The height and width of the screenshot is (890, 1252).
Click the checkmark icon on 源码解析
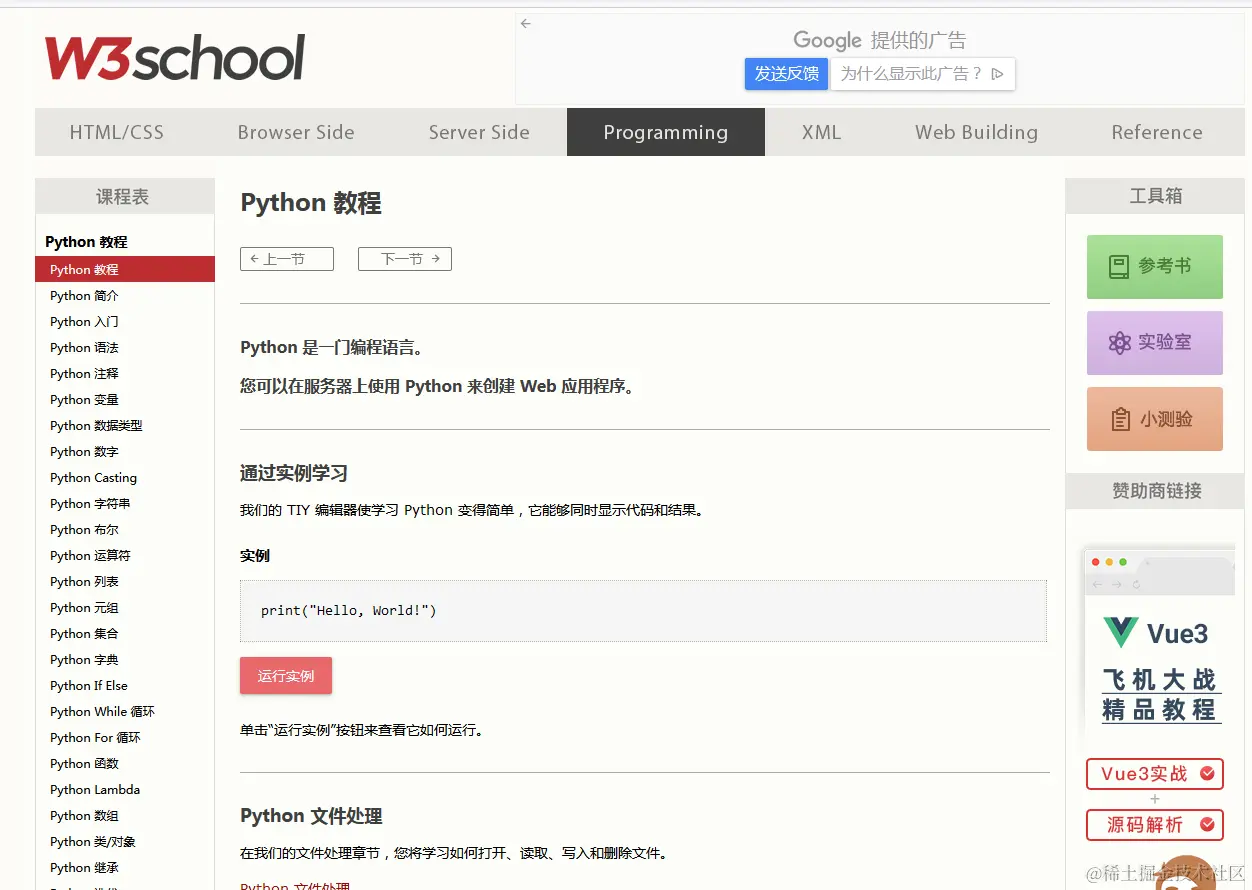(1207, 825)
